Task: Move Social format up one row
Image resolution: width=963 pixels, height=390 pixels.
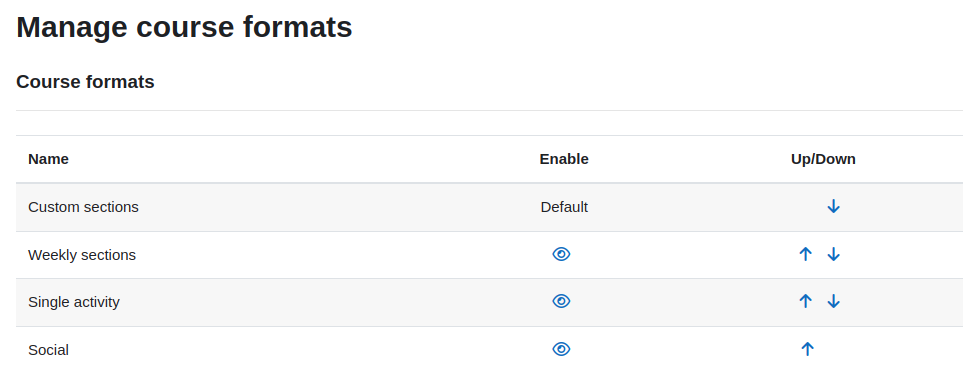Action: pos(808,349)
